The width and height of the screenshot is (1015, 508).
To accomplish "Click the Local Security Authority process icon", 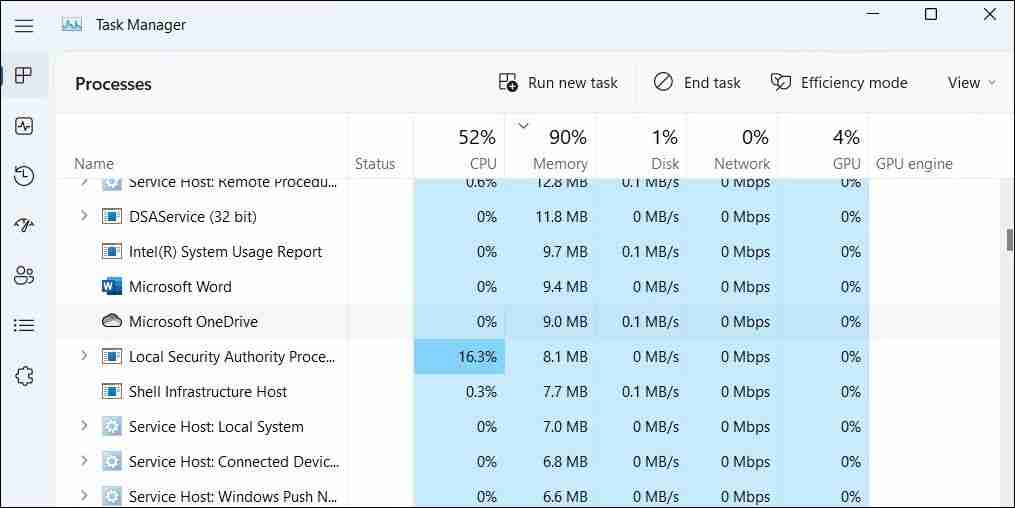I will [112, 356].
